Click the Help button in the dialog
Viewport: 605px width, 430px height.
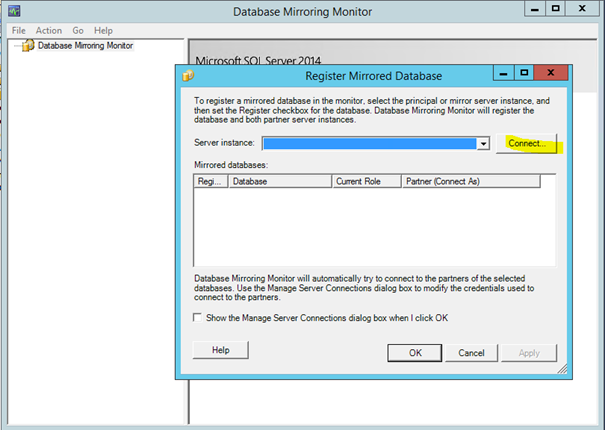click(x=220, y=350)
